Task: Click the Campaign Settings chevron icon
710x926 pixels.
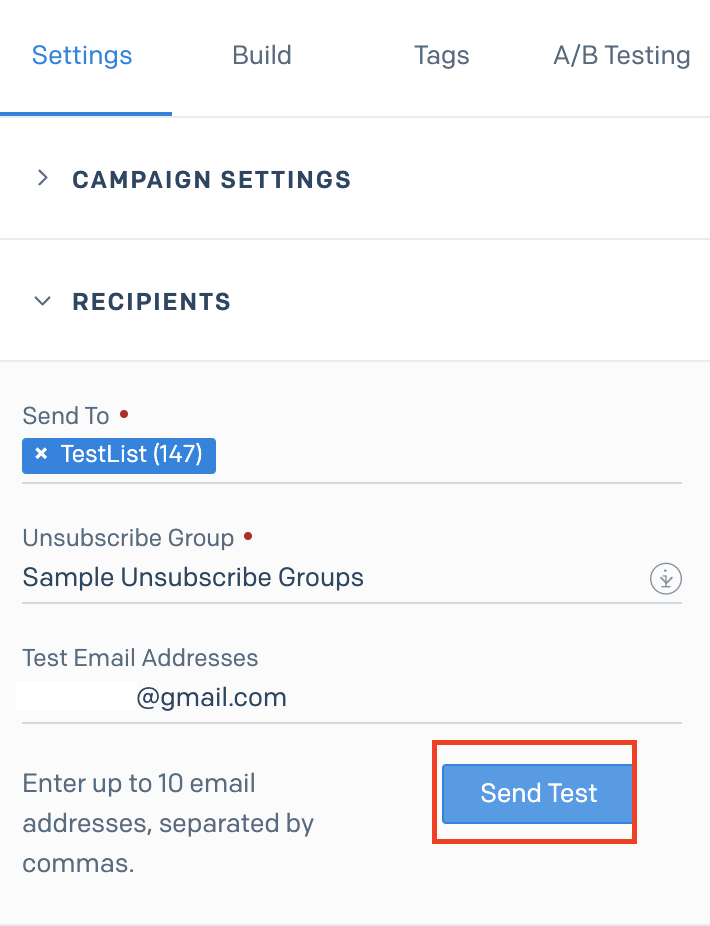Action: pyautogui.click(x=42, y=178)
